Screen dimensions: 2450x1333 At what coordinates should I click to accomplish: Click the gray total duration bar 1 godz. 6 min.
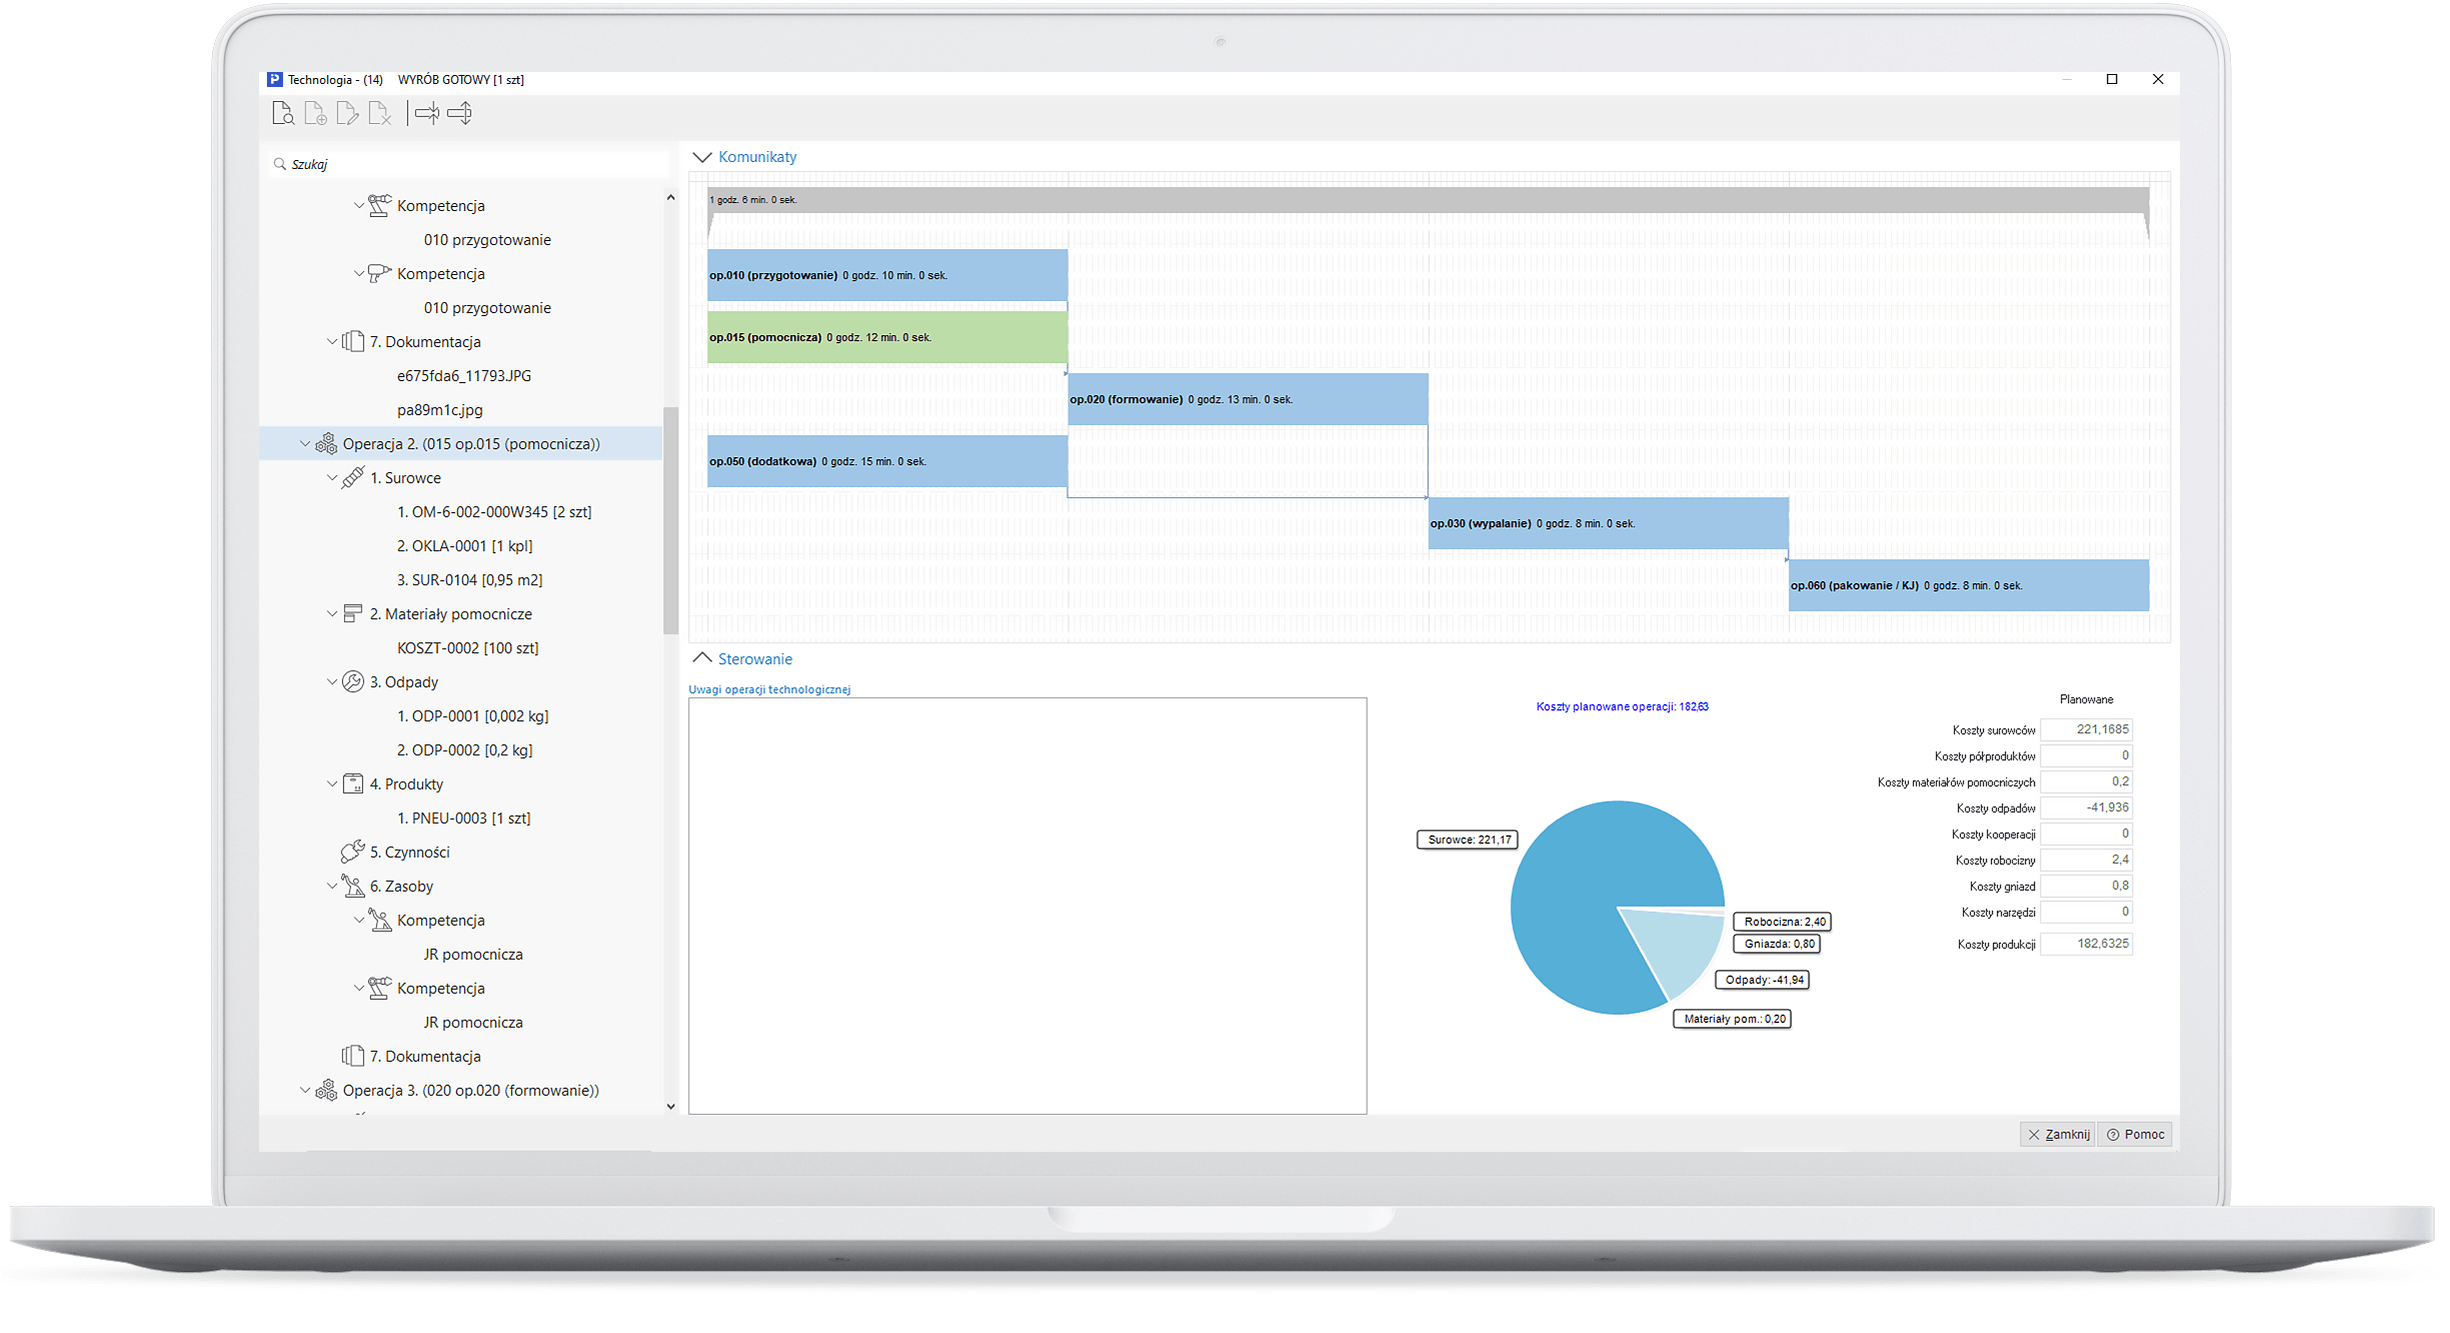pos(1428,200)
